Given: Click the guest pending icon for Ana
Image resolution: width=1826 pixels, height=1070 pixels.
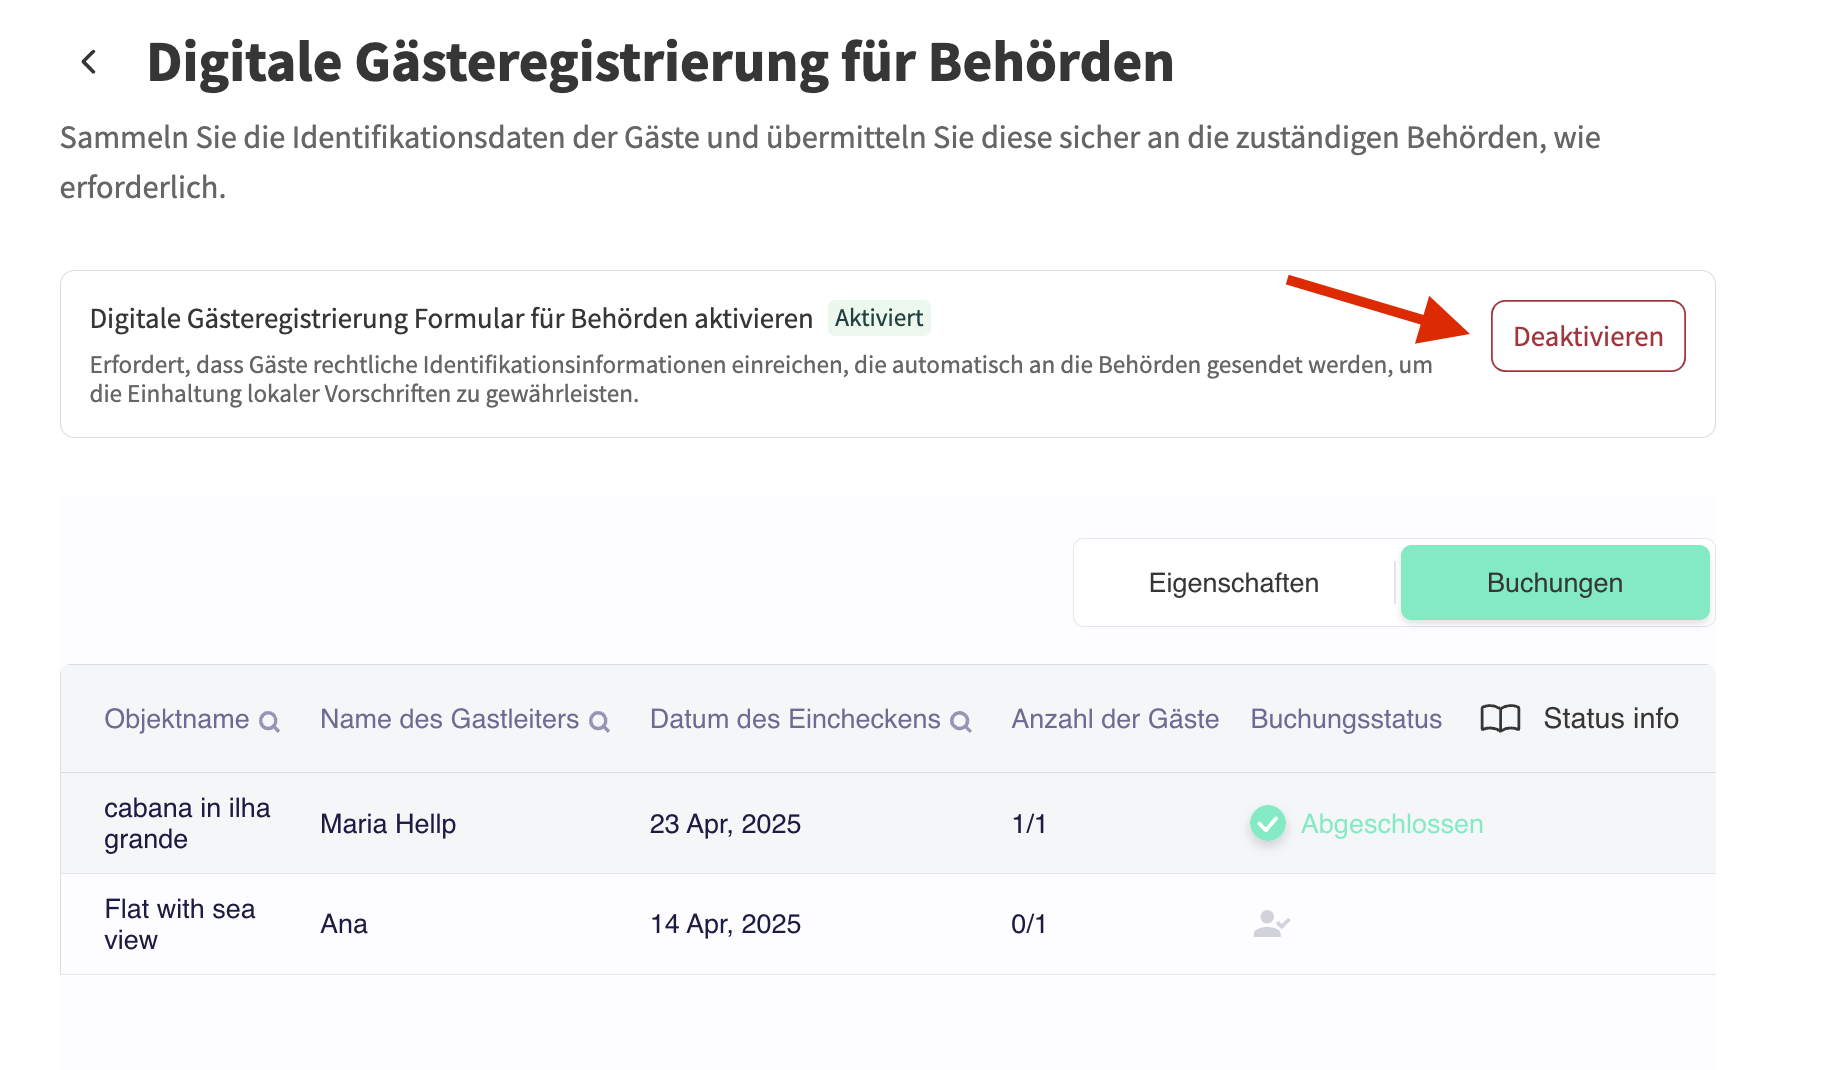Looking at the screenshot, I should (x=1271, y=923).
